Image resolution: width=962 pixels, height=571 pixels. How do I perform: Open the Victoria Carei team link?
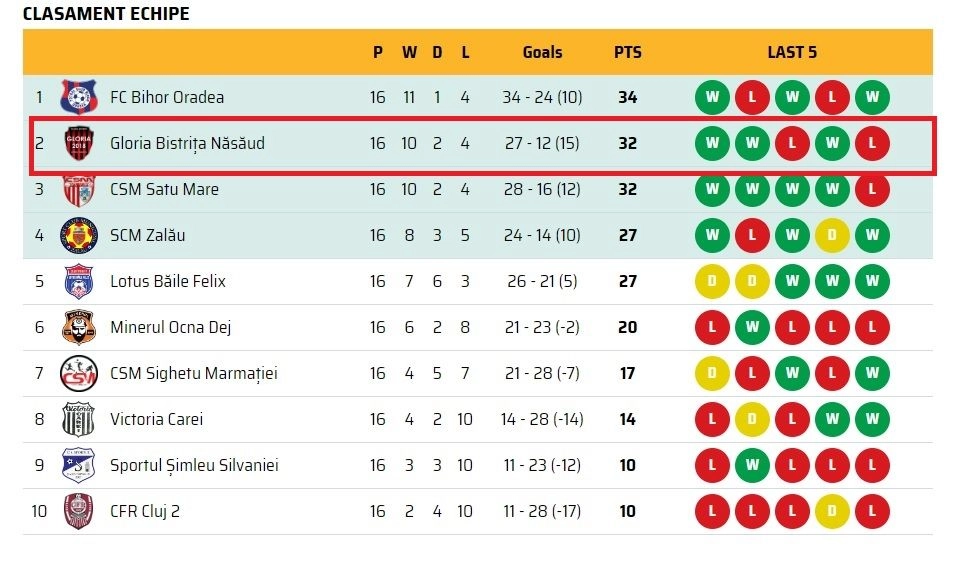[156, 419]
